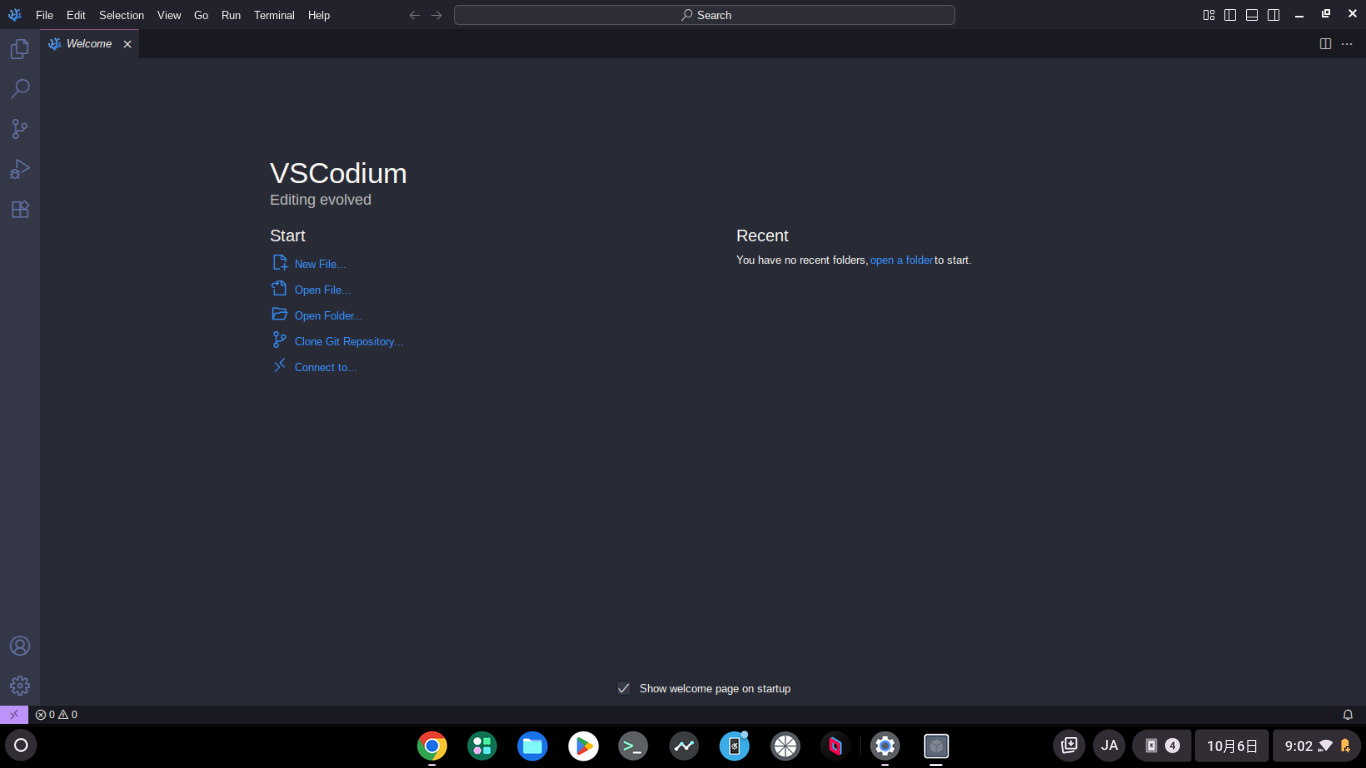Image resolution: width=1366 pixels, height=768 pixels.
Task: Open the Source Control view
Action: click(x=19, y=129)
